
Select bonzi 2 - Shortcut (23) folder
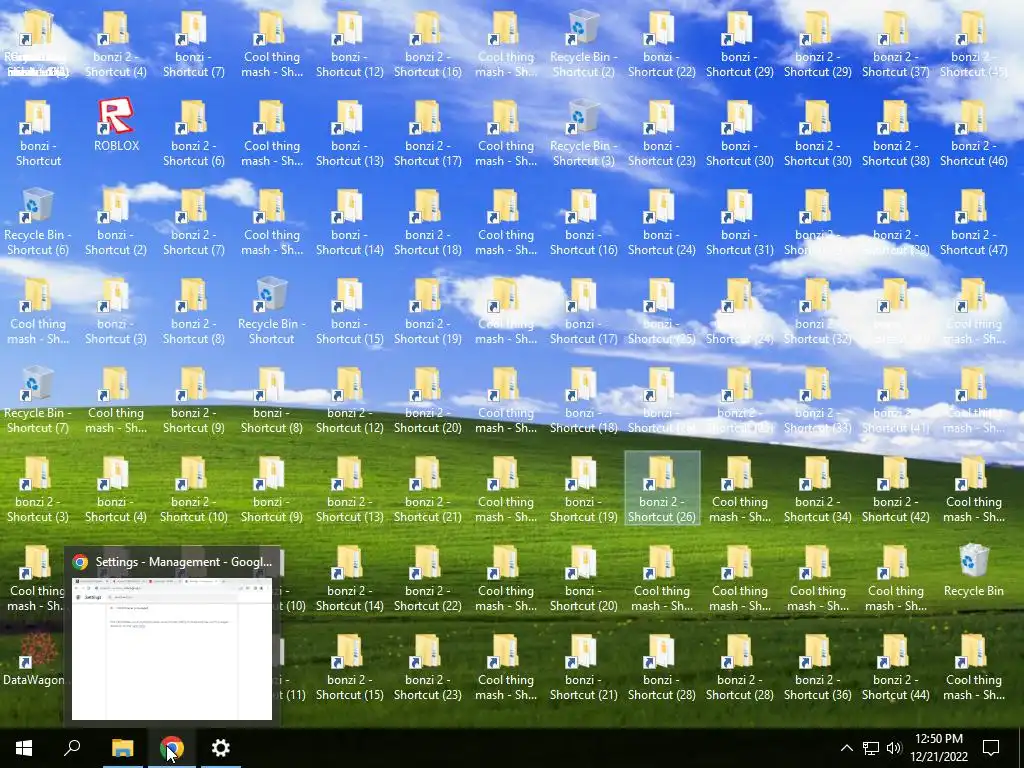tap(428, 667)
